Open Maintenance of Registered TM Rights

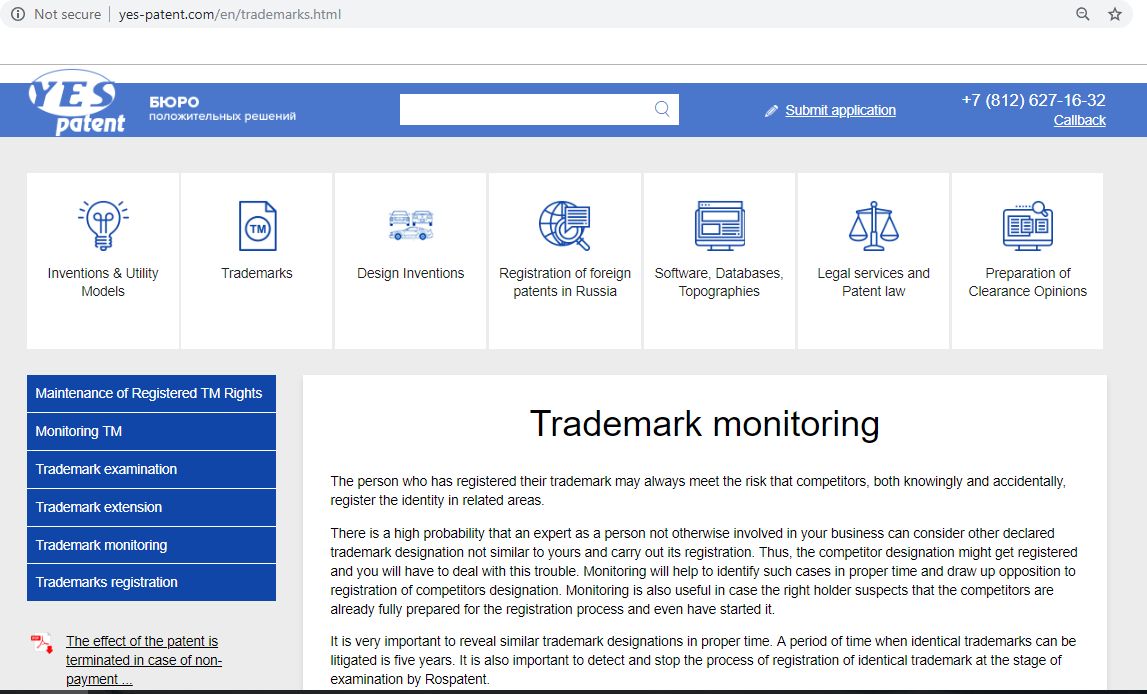(151, 393)
